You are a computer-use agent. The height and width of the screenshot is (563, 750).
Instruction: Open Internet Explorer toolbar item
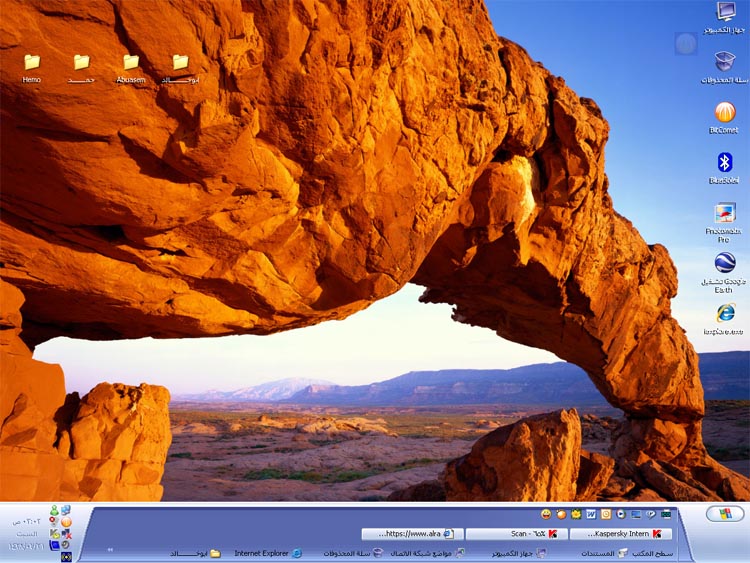pyautogui.click(x=268, y=553)
